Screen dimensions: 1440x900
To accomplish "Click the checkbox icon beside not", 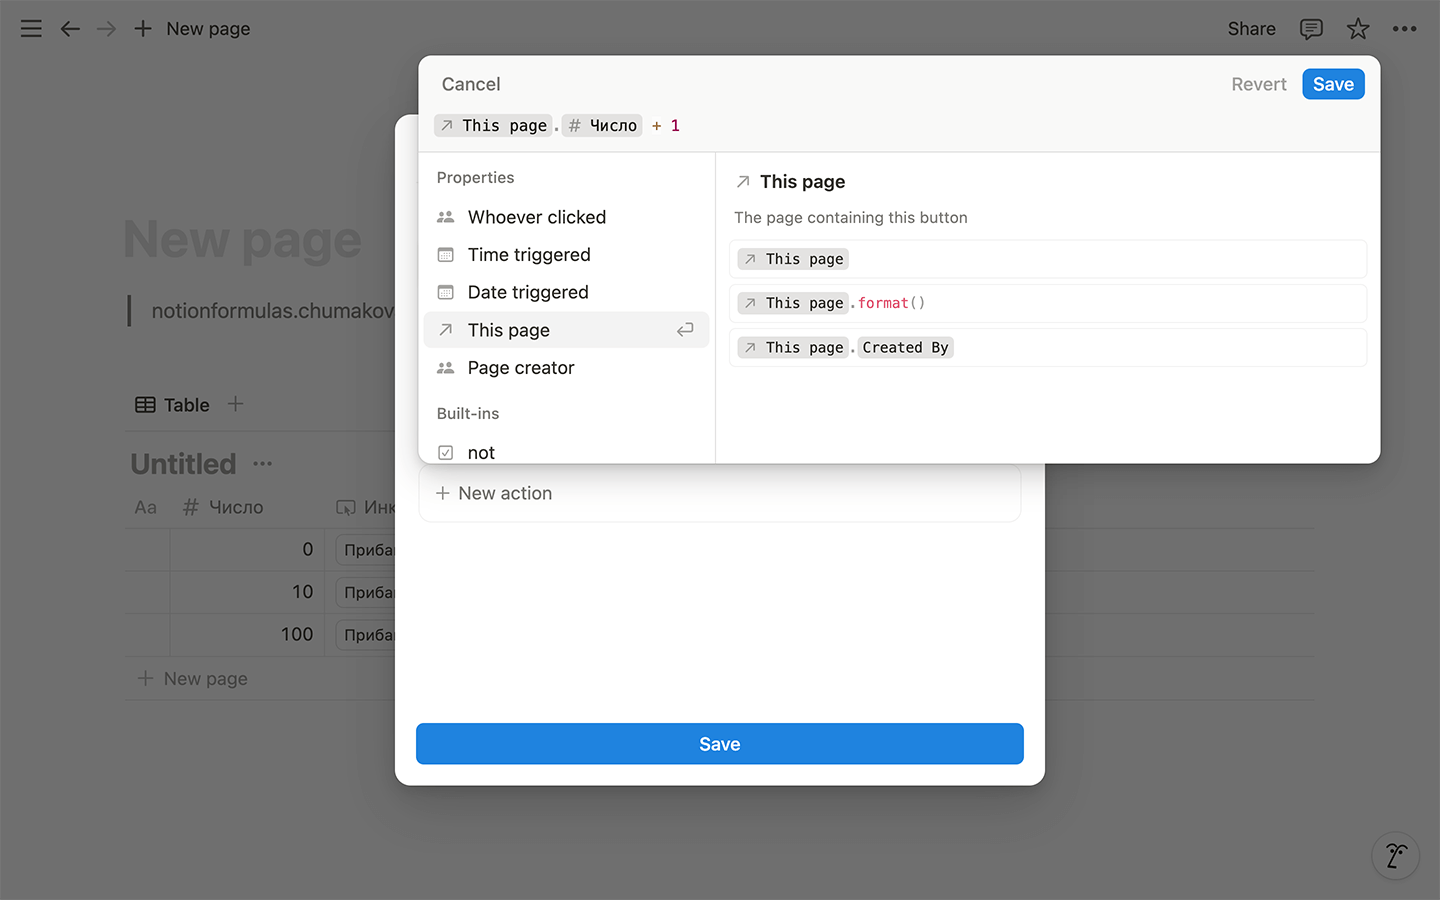I will click(x=446, y=452).
